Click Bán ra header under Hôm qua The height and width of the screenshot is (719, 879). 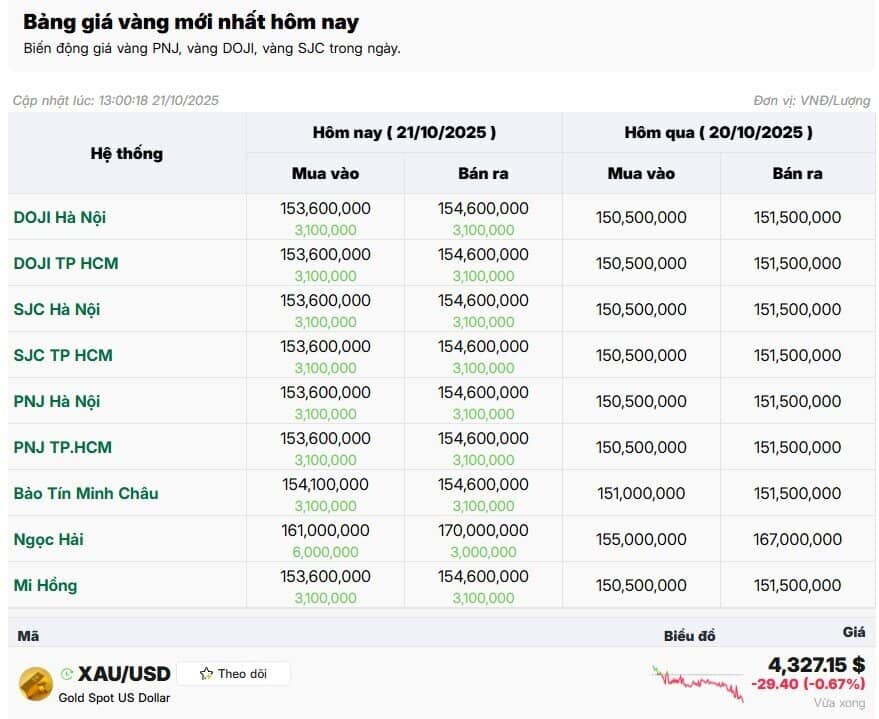coord(798,173)
